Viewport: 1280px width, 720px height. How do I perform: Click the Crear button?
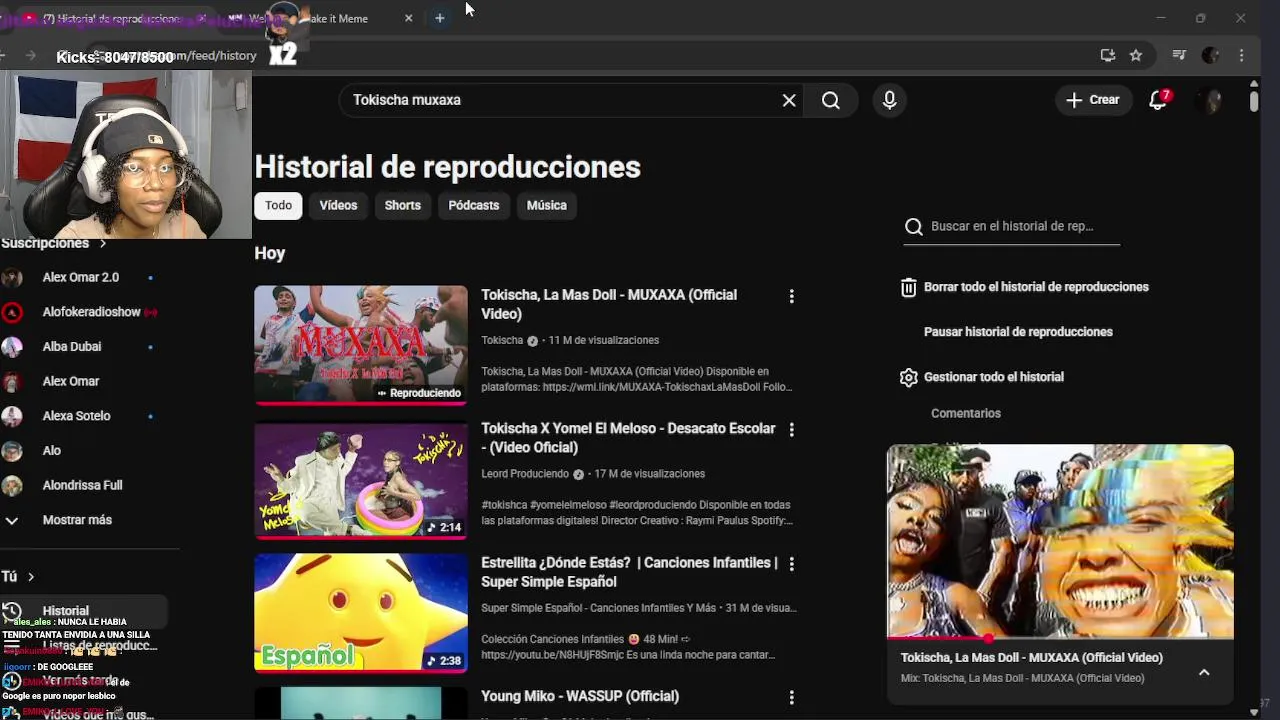pos(1092,100)
